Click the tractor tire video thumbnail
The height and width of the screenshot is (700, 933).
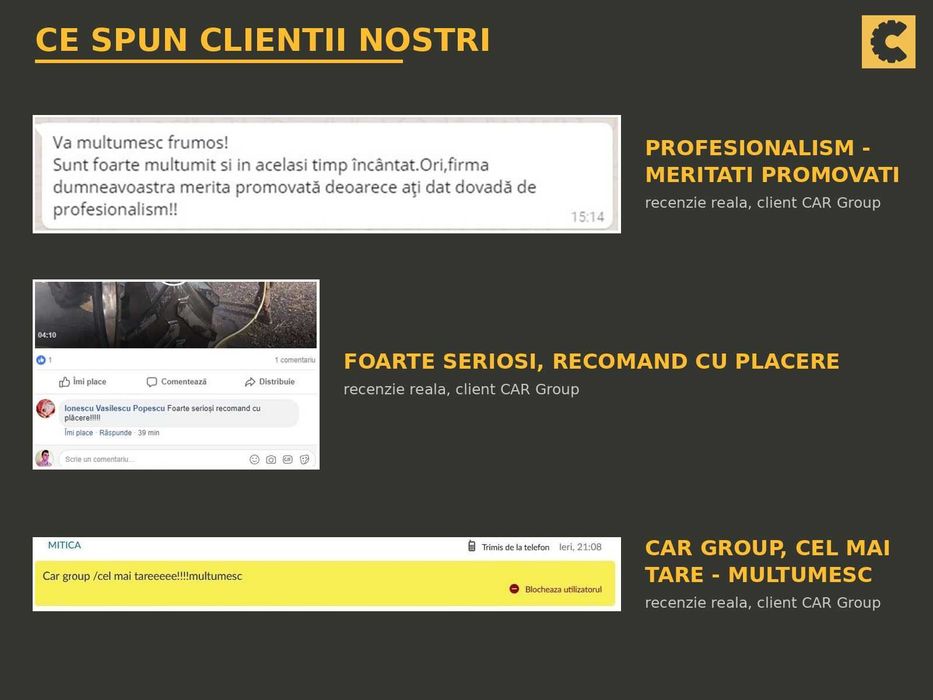point(176,315)
